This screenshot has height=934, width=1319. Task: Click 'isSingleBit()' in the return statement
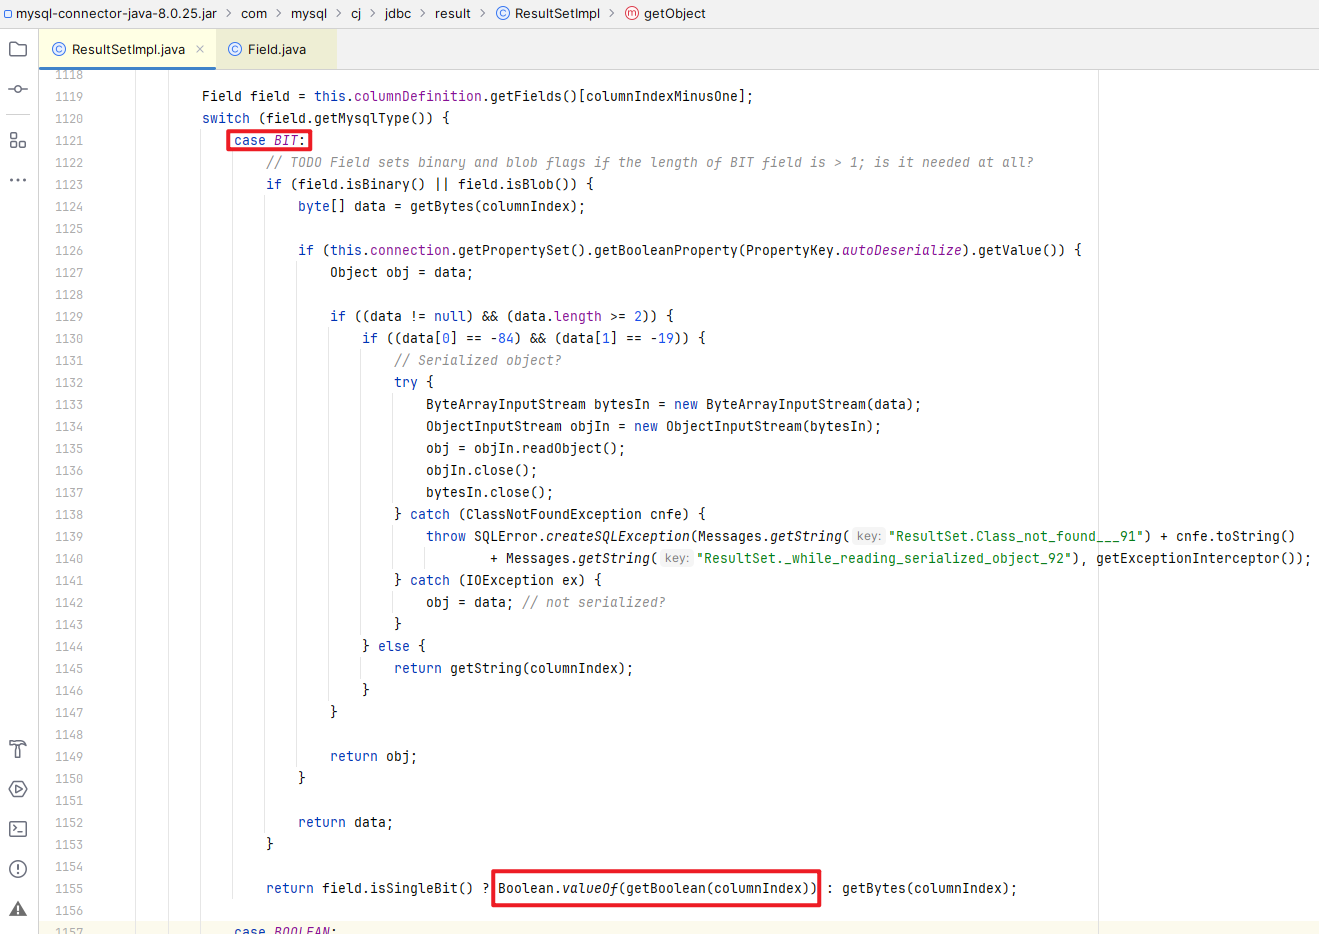[422, 889]
